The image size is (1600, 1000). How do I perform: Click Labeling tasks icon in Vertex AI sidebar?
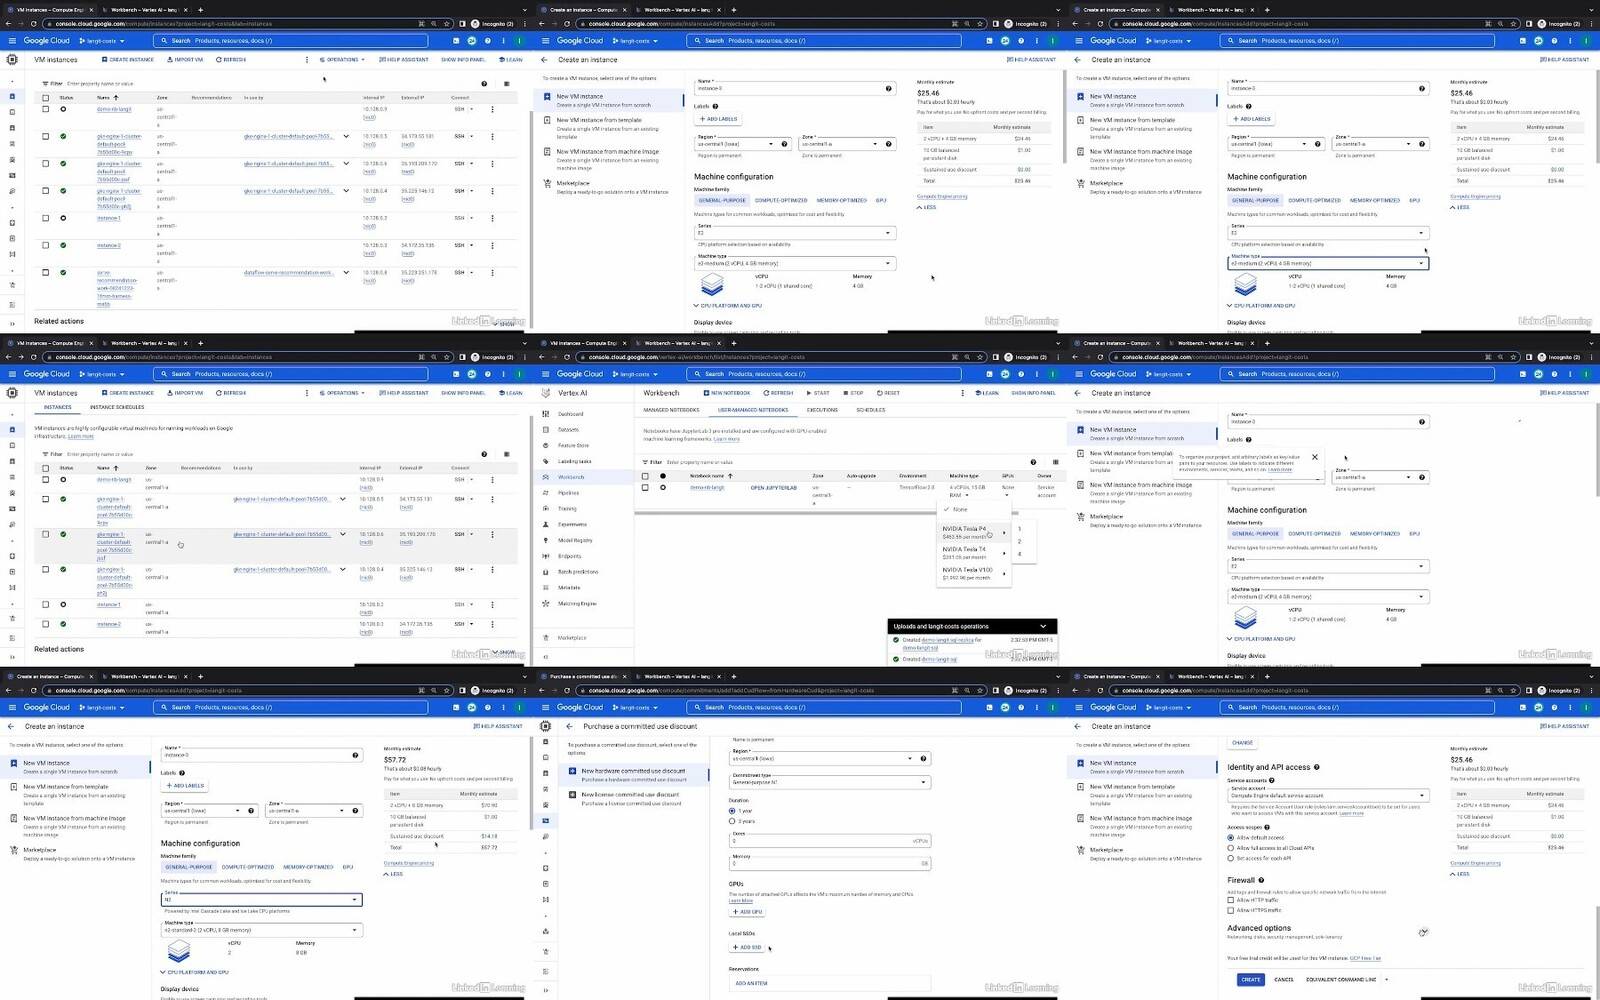click(545, 461)
